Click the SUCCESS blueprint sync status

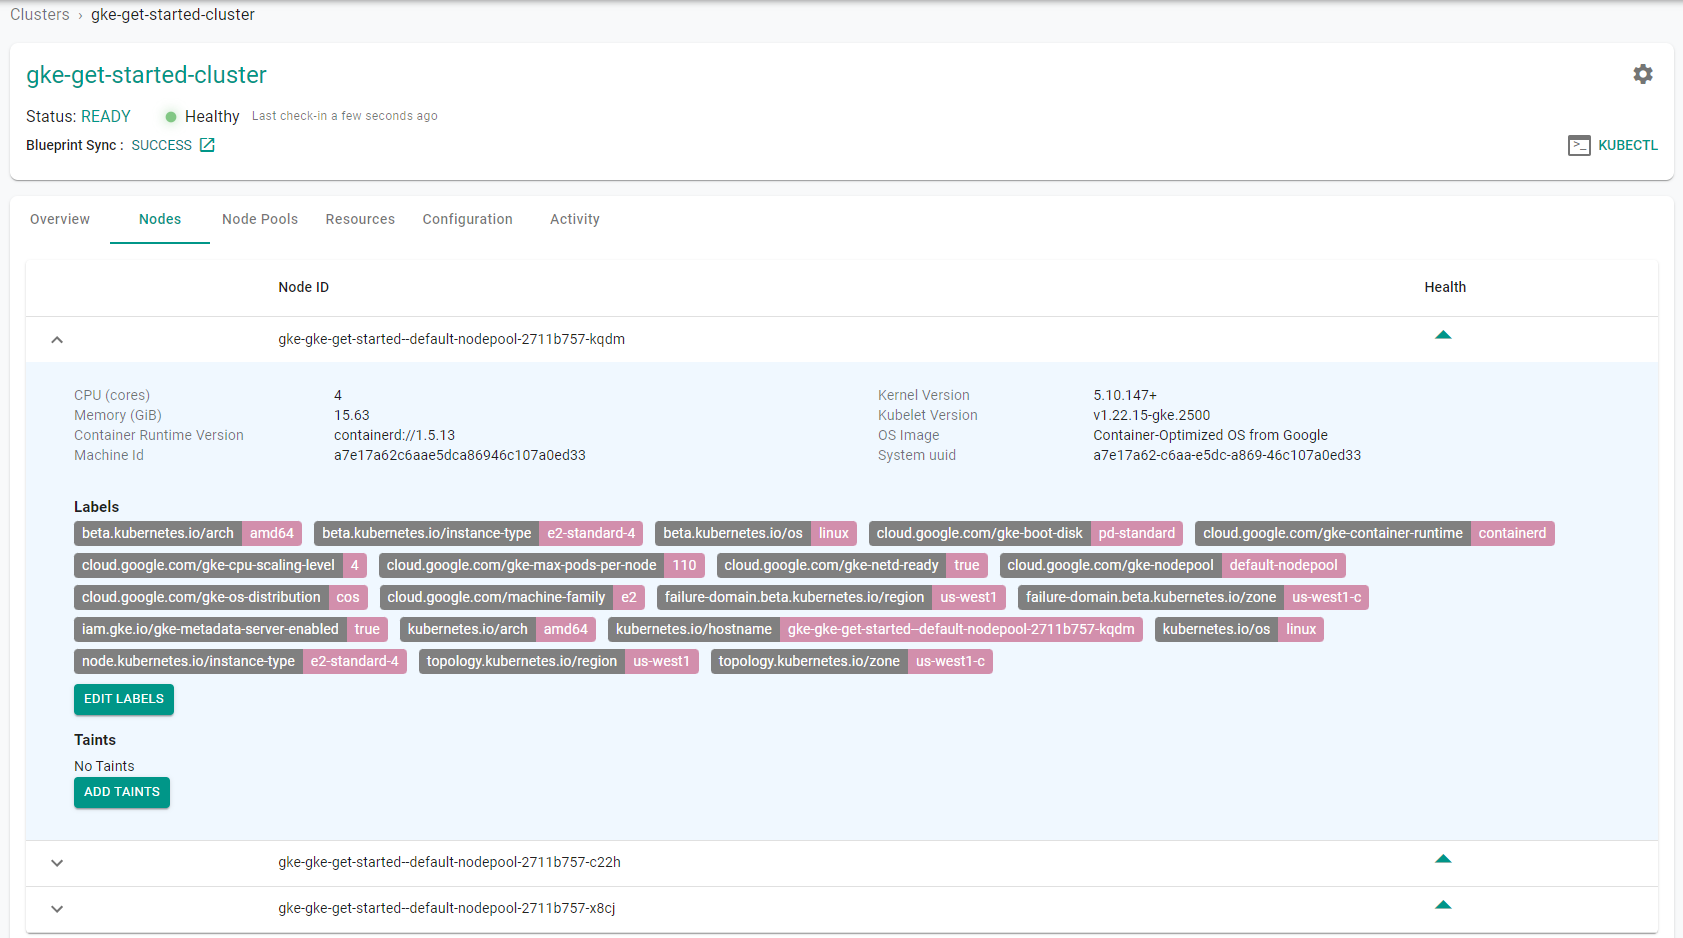coord(161,145)
